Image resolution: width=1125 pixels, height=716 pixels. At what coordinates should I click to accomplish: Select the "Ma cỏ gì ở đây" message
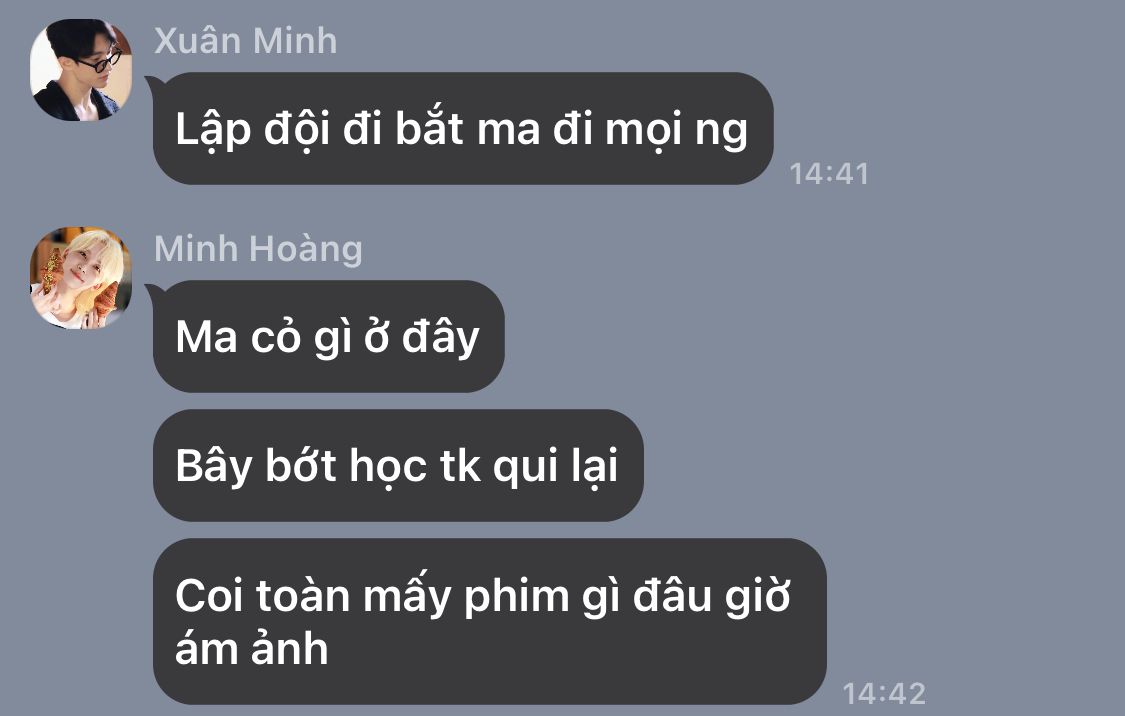329,336
